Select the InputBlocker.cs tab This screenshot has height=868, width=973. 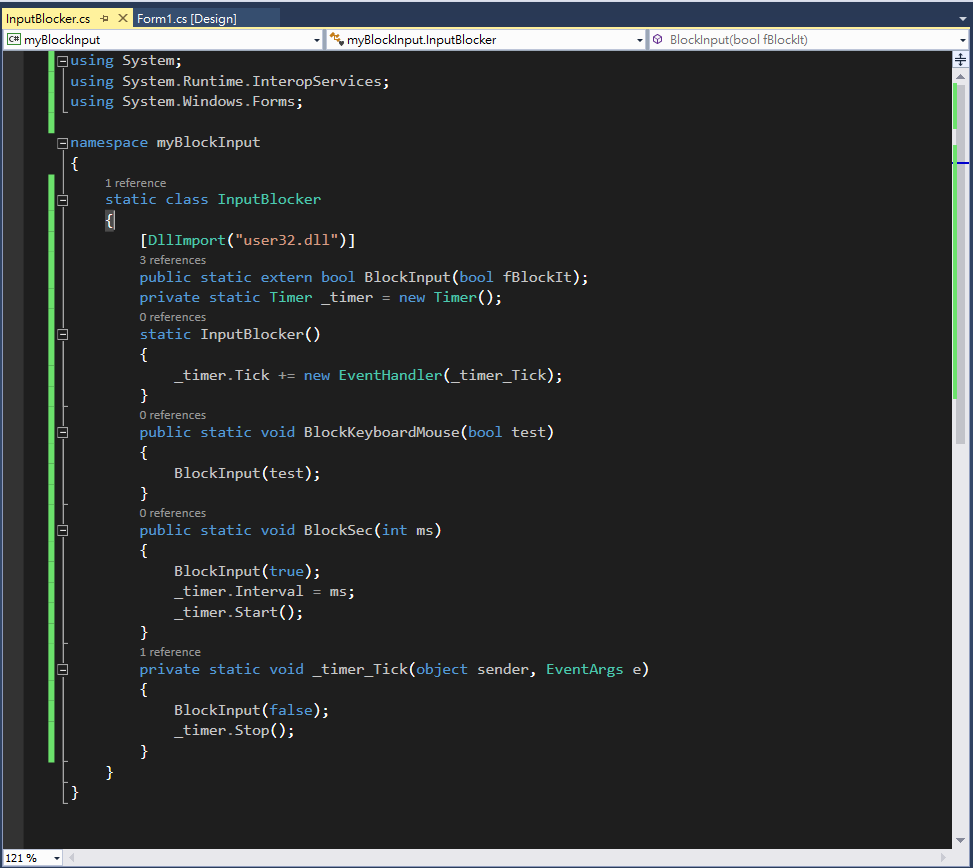tap(50, 17)
